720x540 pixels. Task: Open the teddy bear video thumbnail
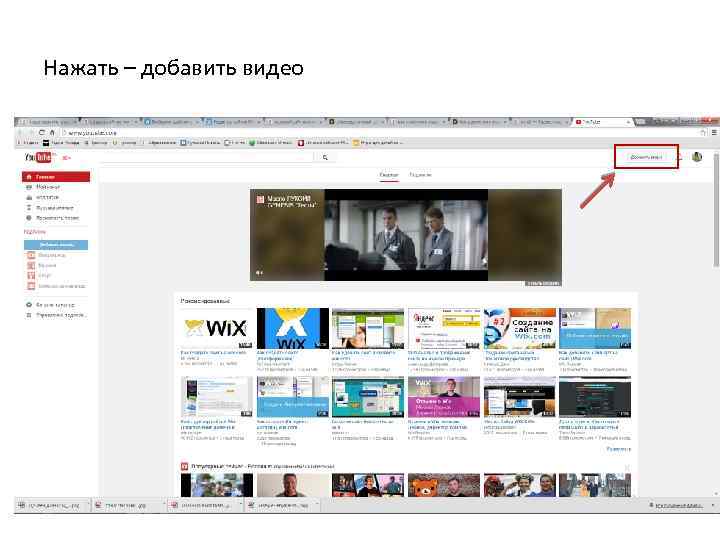444,485
